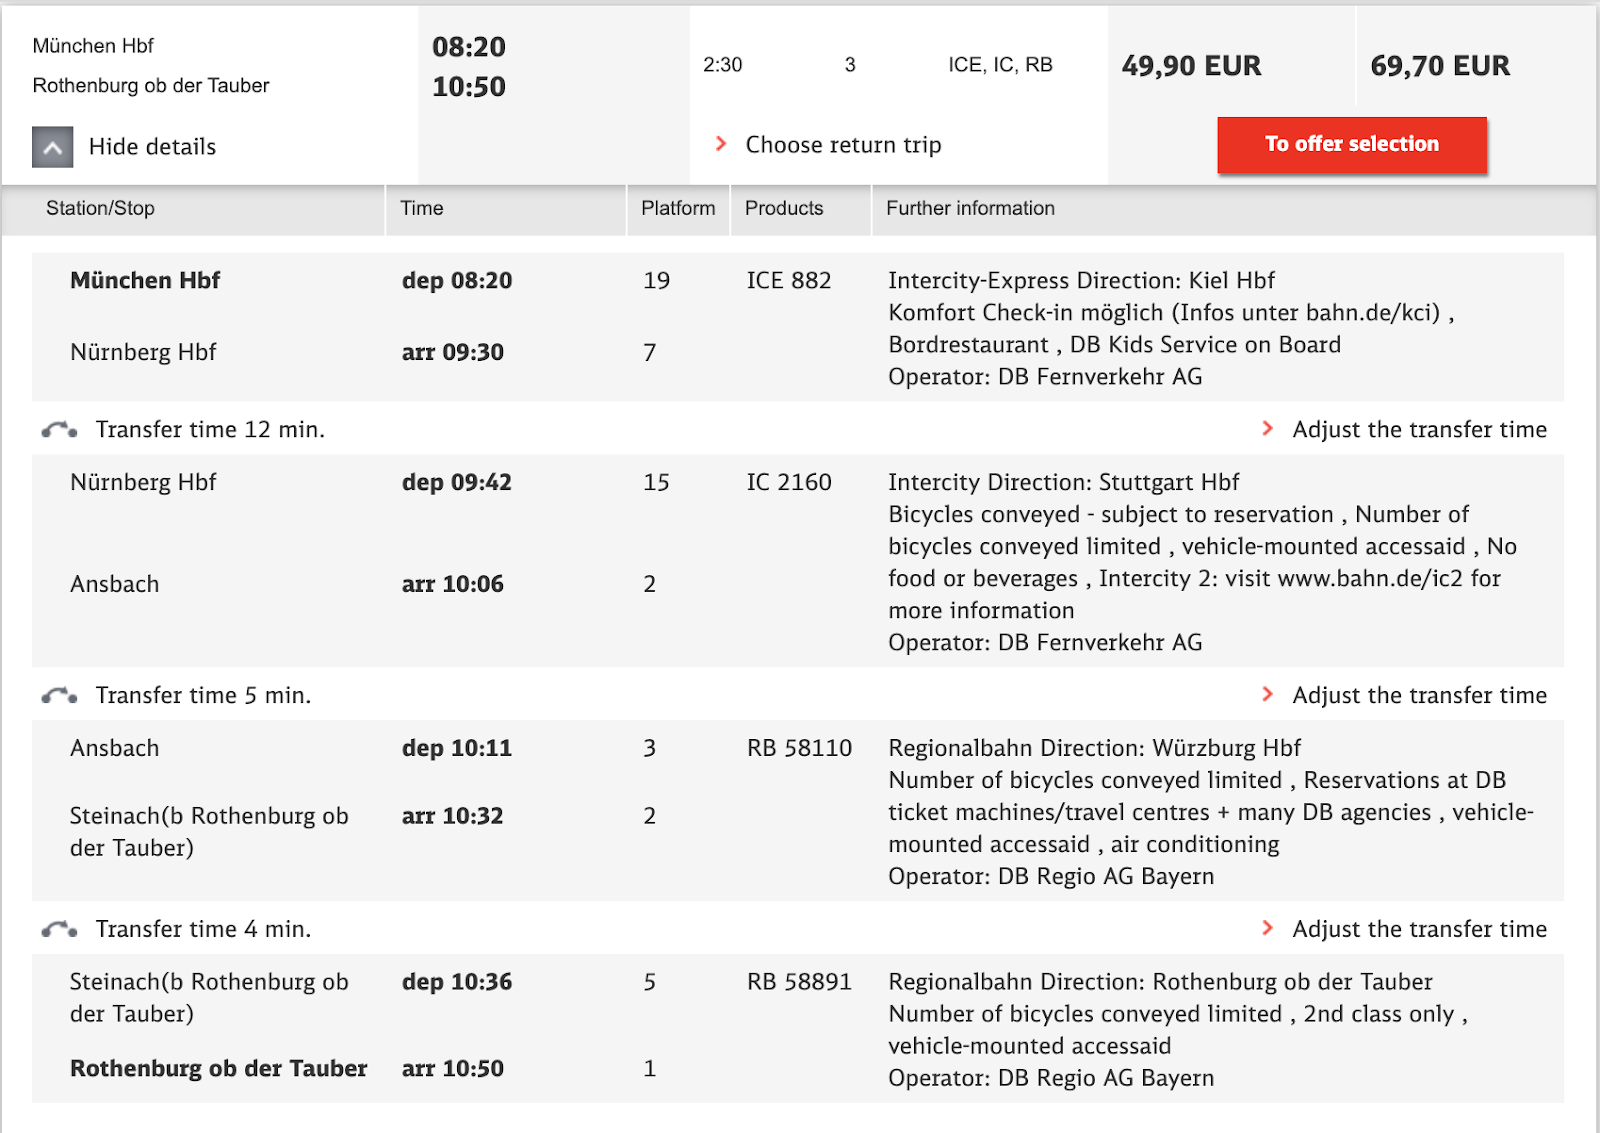Click the Time column header
Image resolution: width=1600 pixels, height=1133 pixels.
[422, 208]
